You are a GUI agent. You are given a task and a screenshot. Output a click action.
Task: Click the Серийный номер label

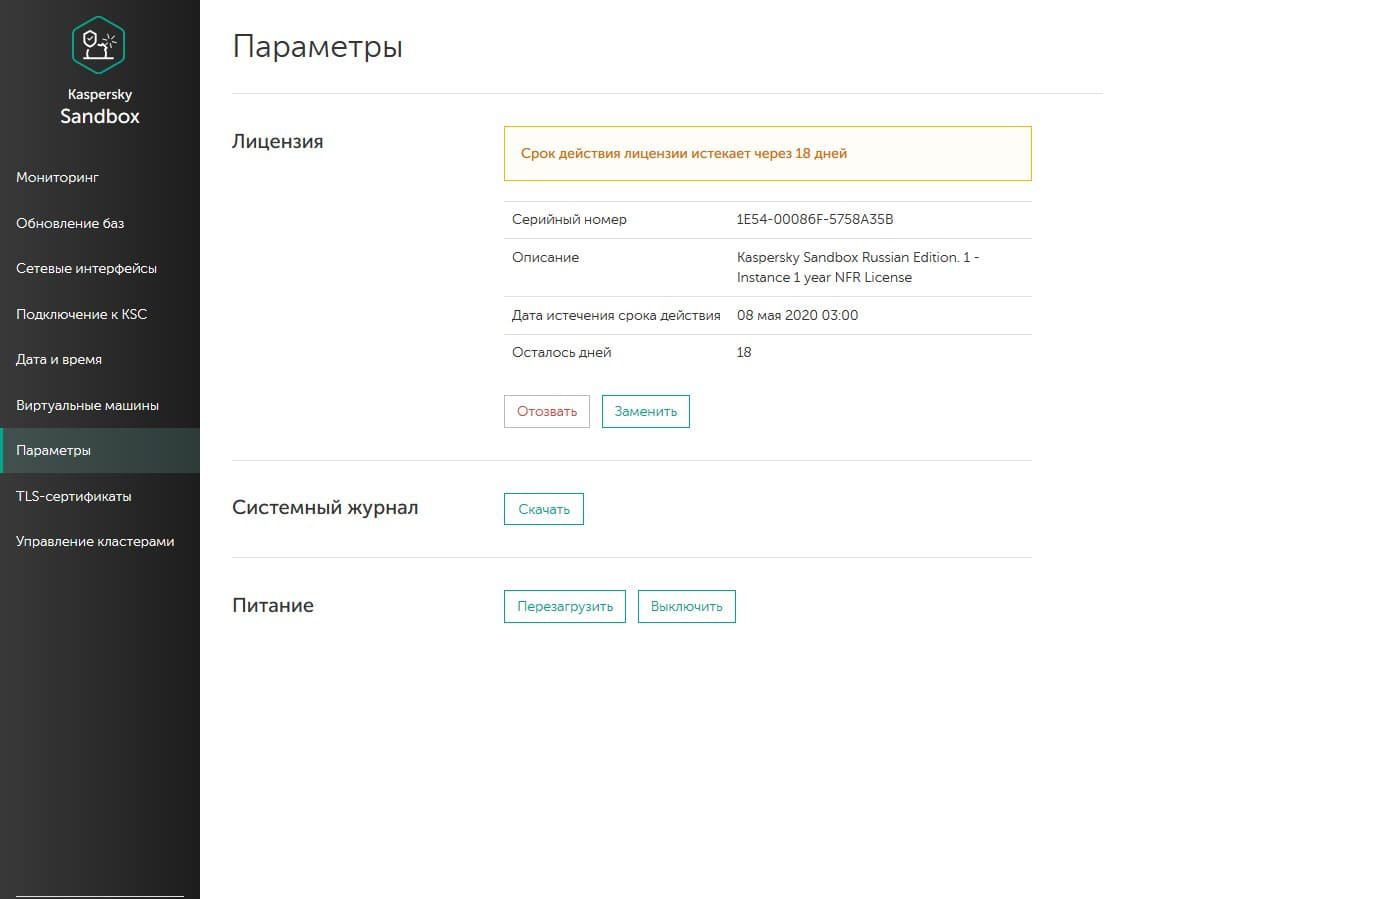(569, 219)
